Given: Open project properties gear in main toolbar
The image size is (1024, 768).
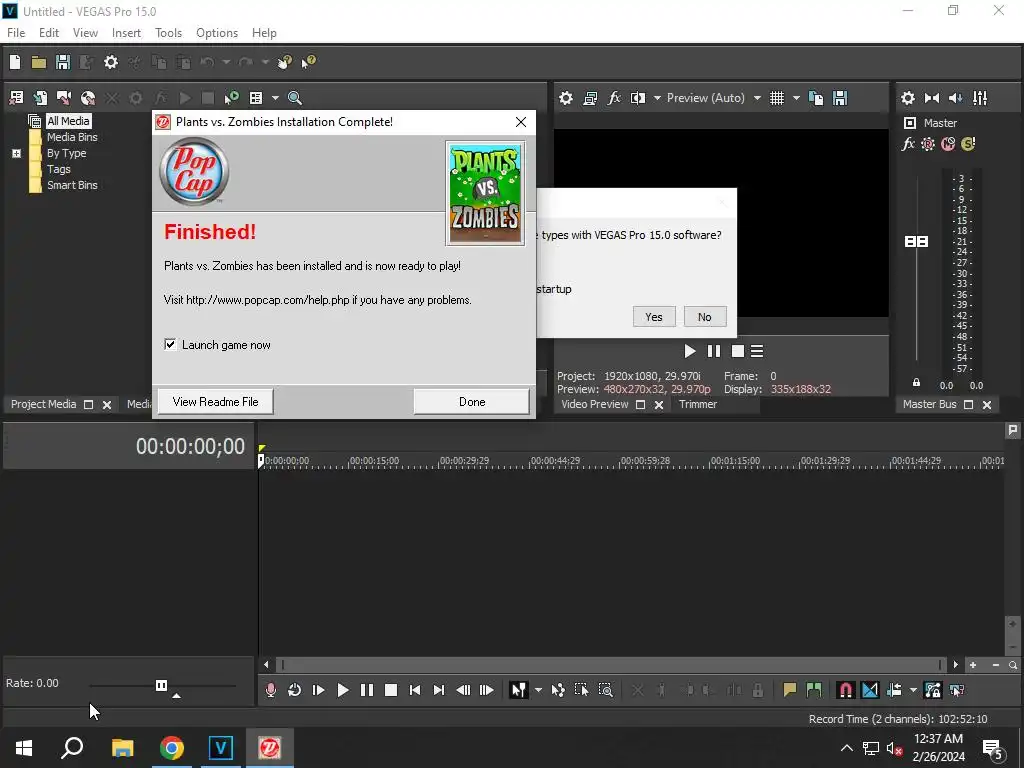Looking at the screenshot, I should [x=111, y=62].
